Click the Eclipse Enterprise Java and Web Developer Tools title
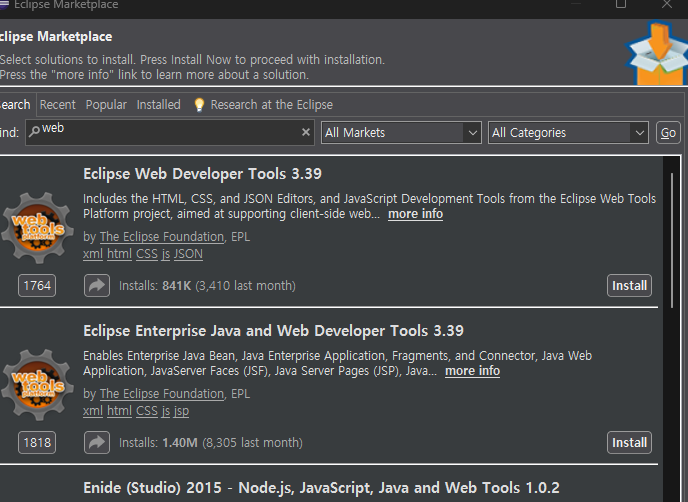The height and width of the screenshot is (502, 688). pos(273,331)
